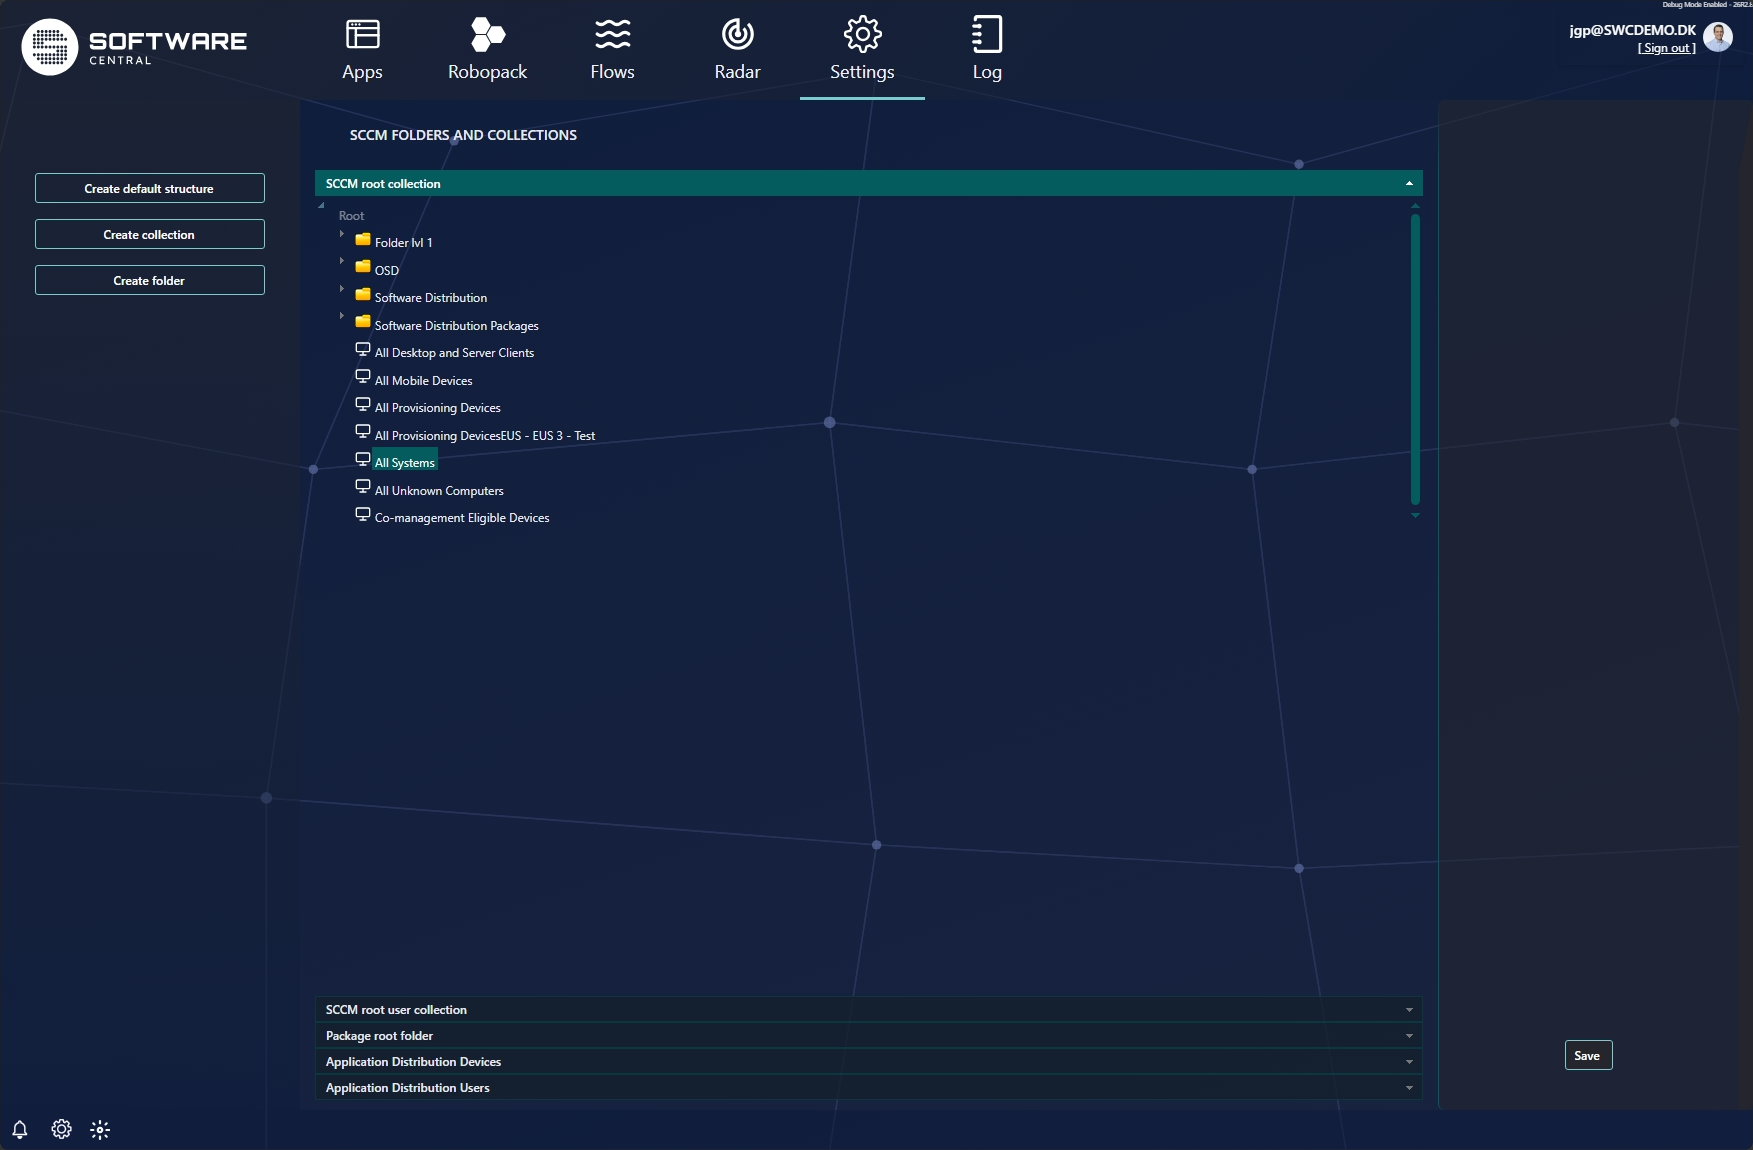Click the Create folder button
Screen dimensions: 1753x1150
150,280
